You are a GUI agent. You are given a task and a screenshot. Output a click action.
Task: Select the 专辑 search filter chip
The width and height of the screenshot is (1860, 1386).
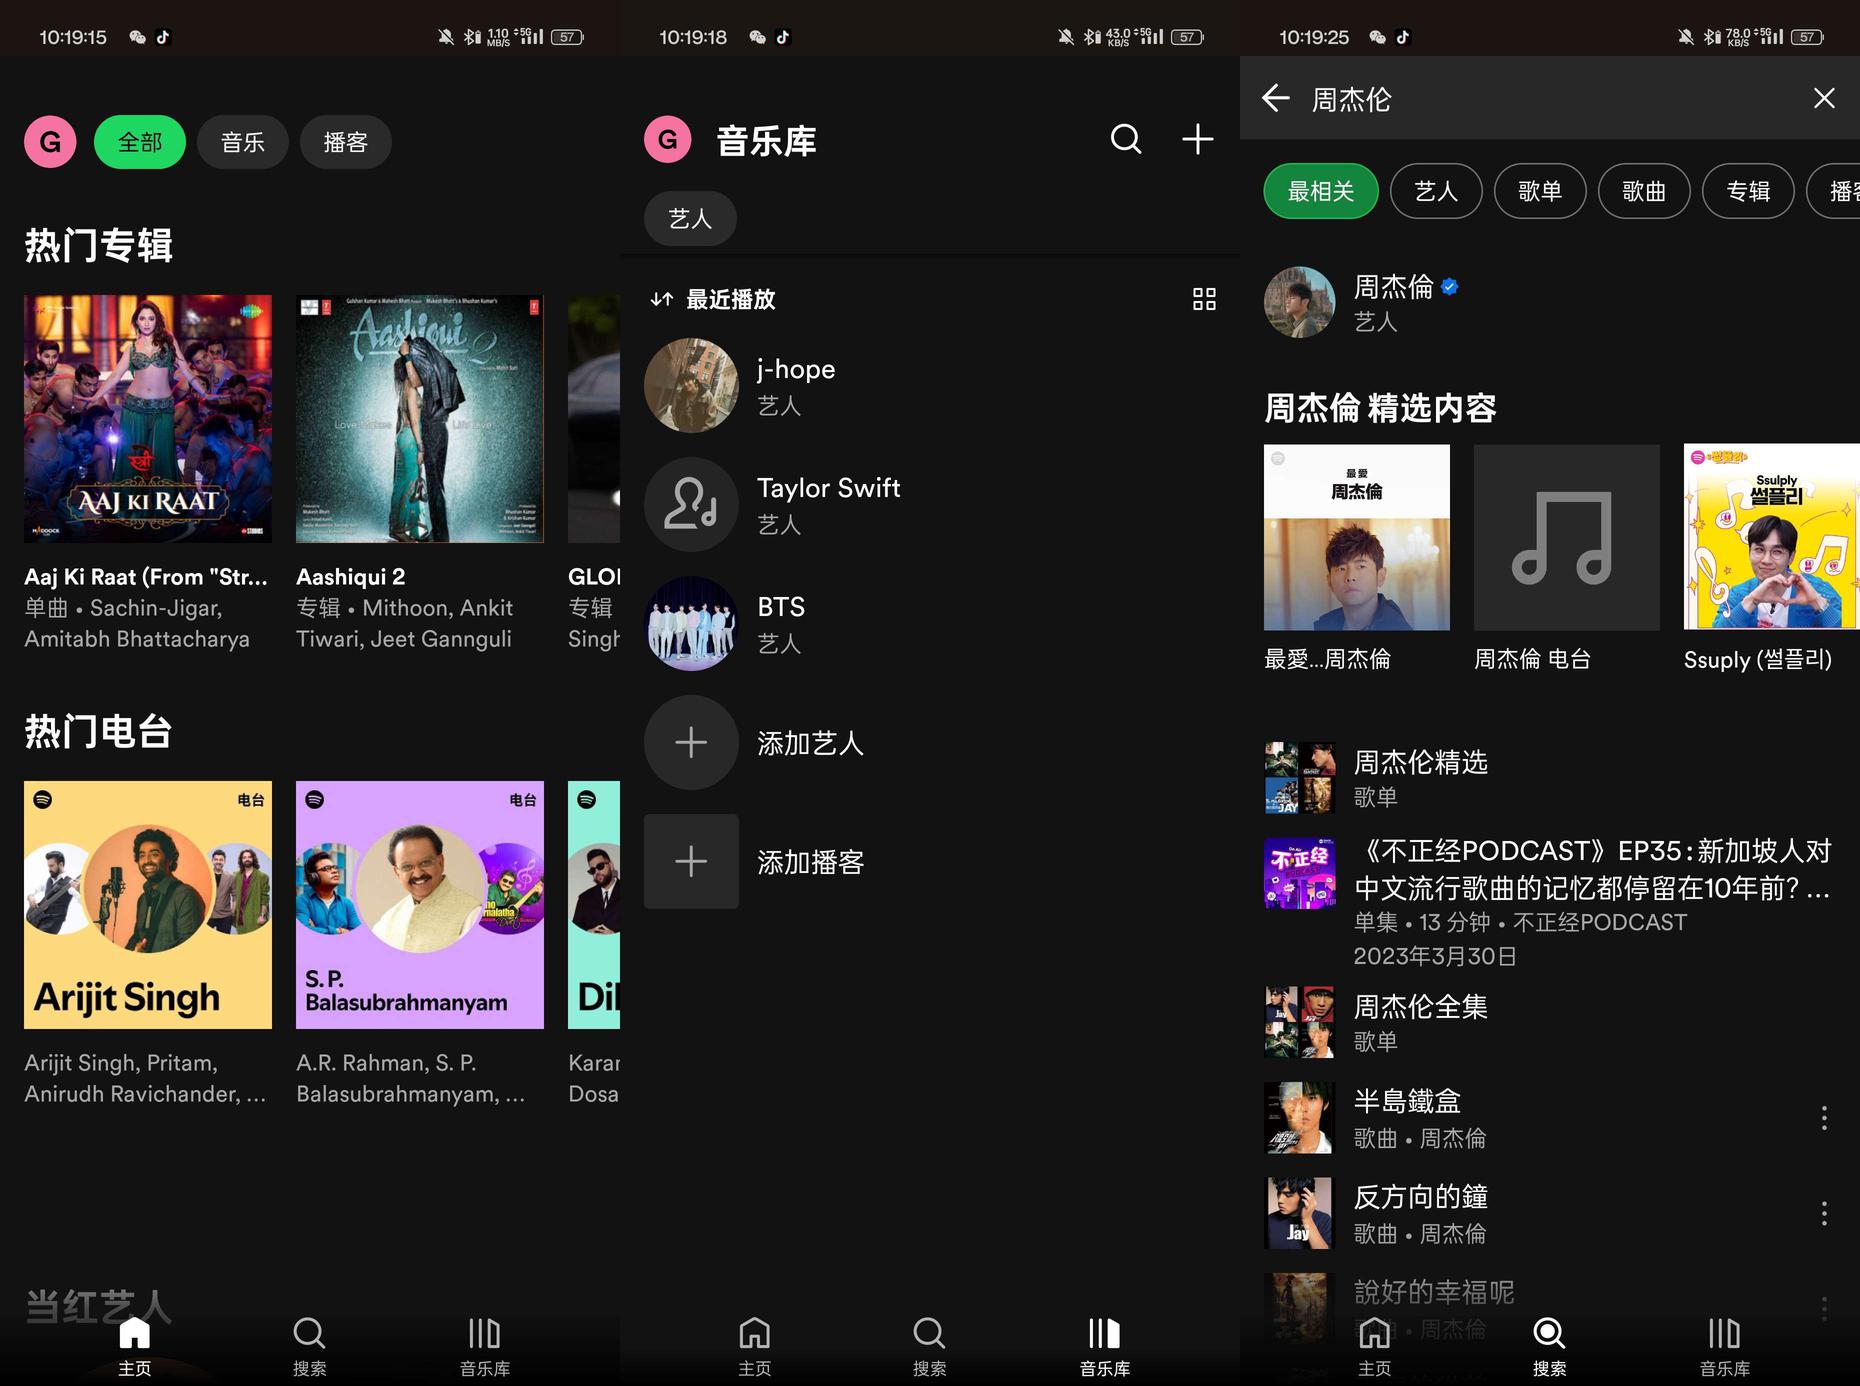point(1748,191)
